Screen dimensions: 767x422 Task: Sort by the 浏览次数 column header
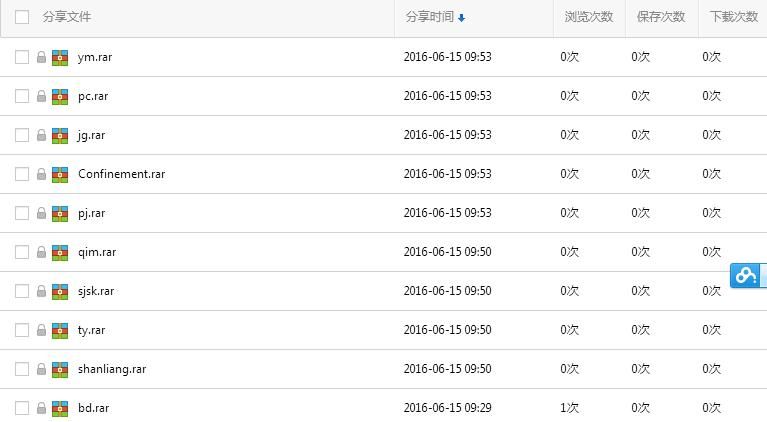coord(588,17)
